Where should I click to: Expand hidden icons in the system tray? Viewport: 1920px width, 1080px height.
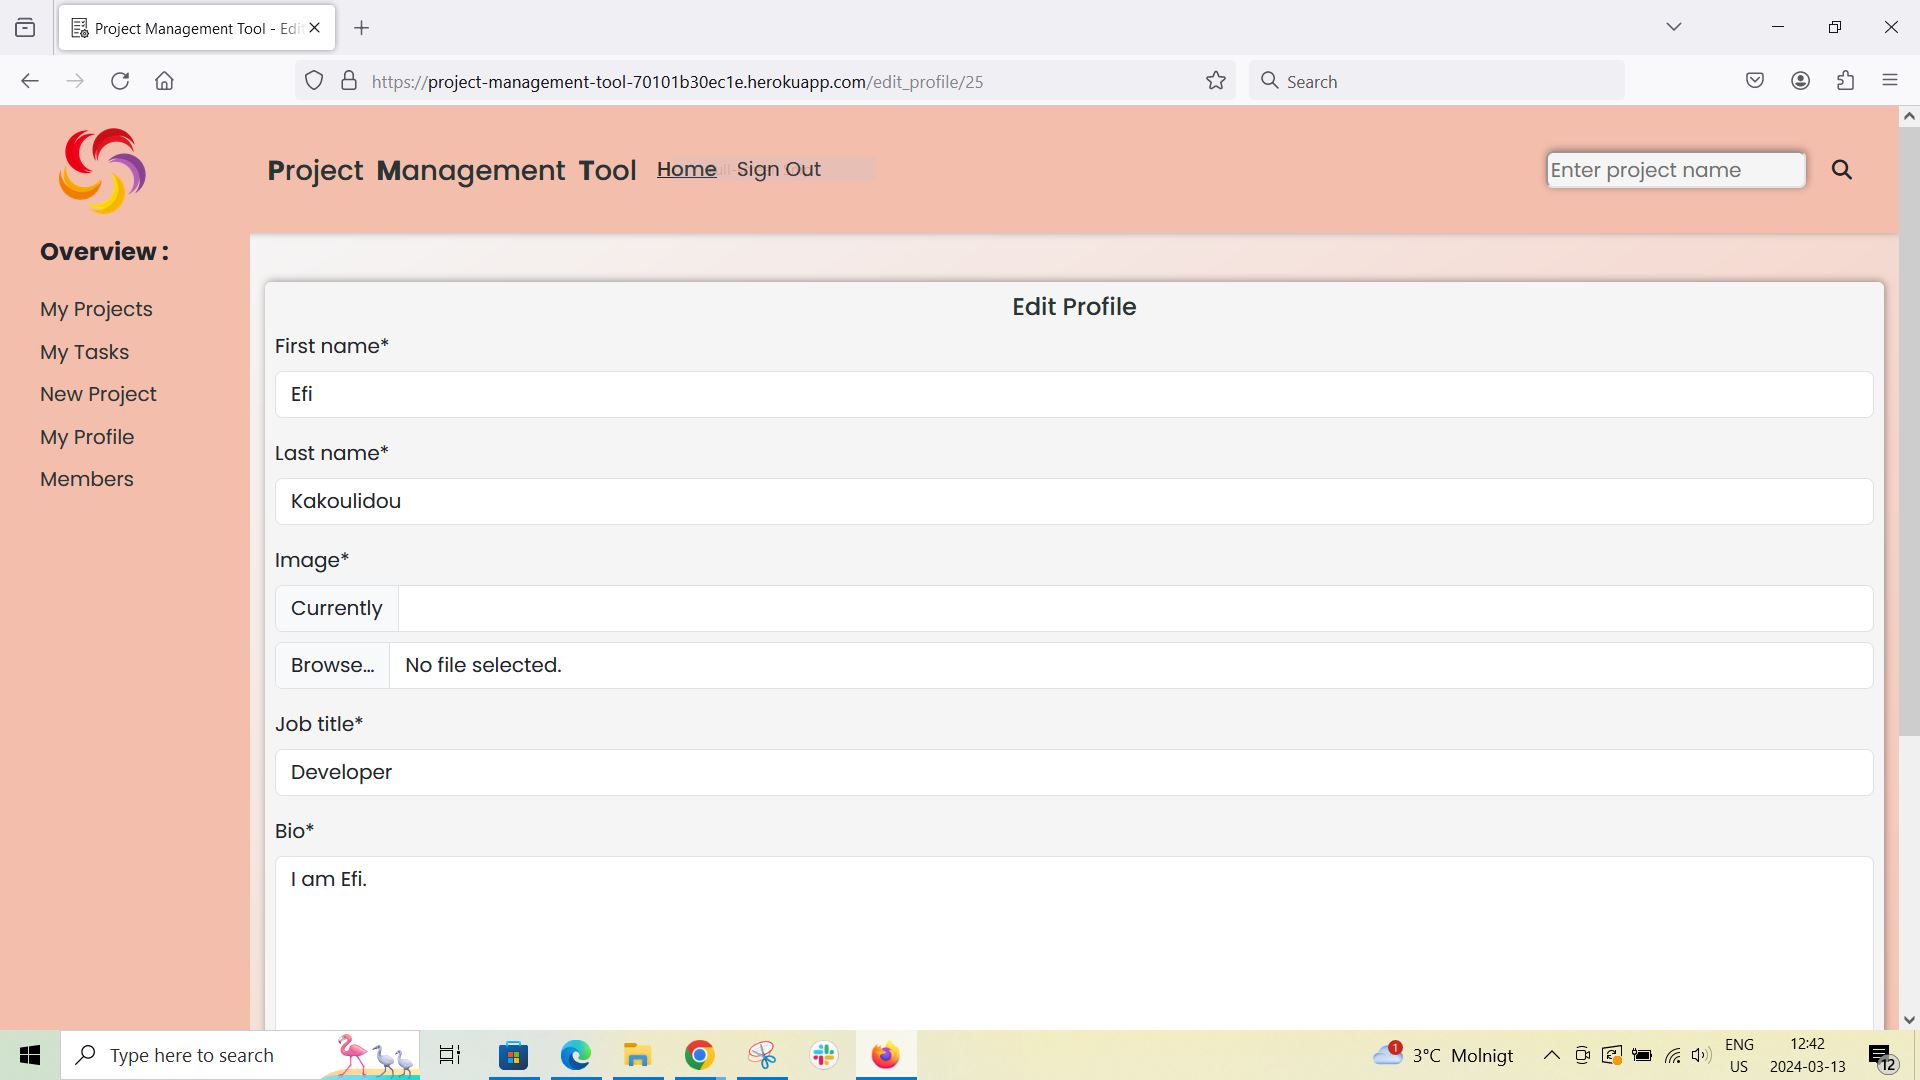(1551, 1054)
